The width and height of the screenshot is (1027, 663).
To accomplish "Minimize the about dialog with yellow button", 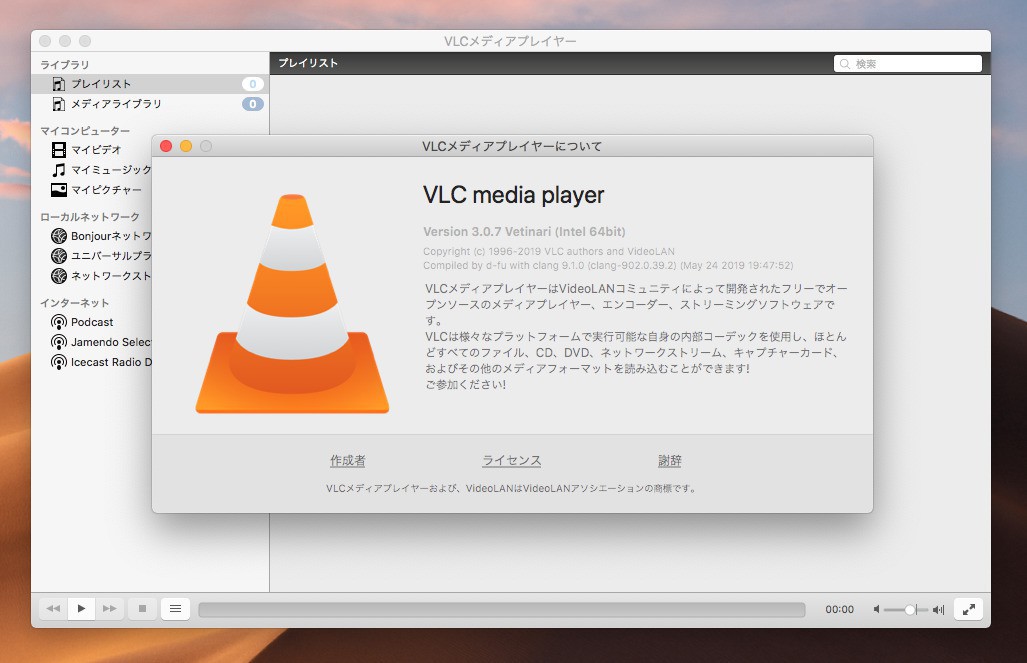I will tap(186, 146).
